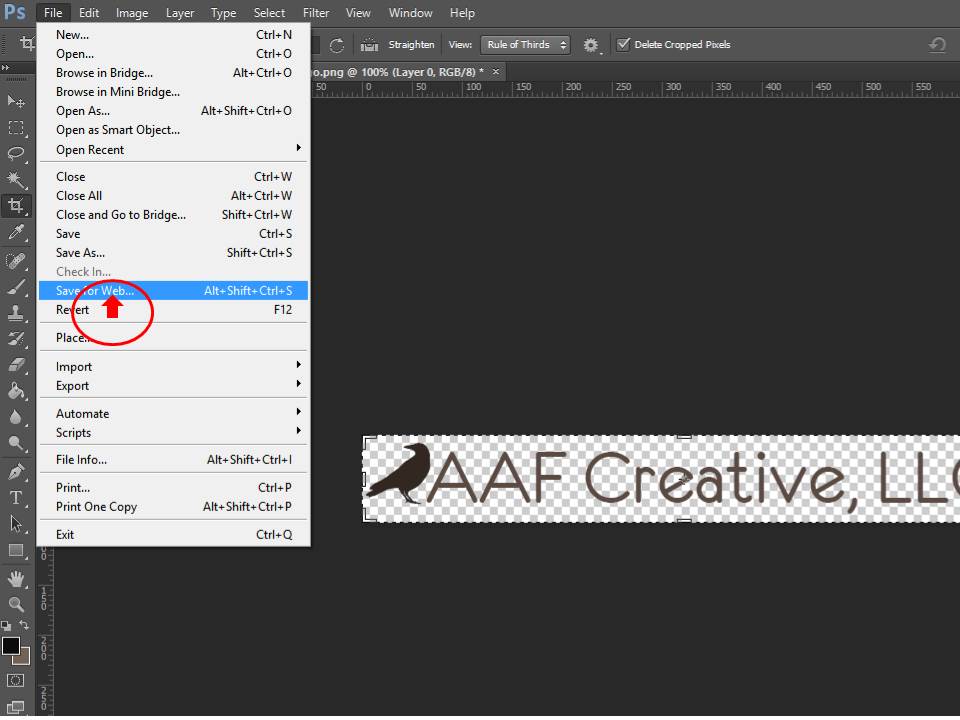Choose Open as Smart Object item

coord(173,130)
